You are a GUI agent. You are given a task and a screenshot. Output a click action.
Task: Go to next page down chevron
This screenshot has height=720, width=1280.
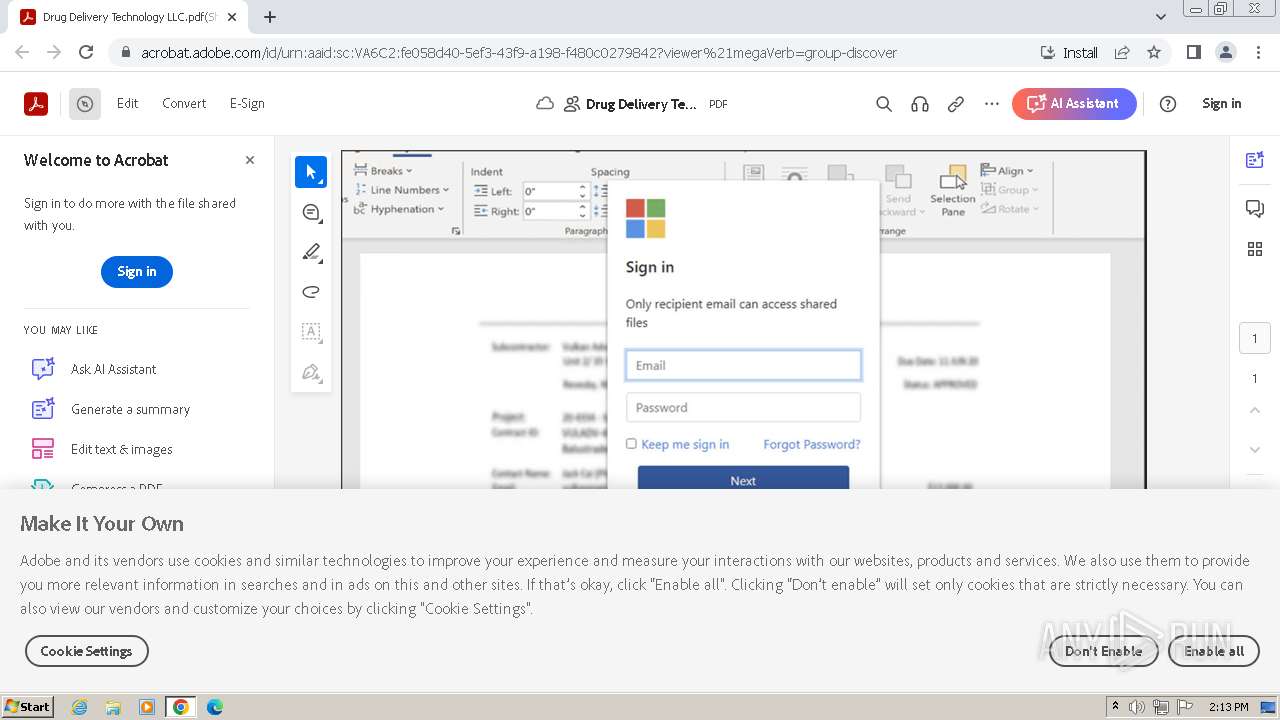click(x=1255, y=450)
